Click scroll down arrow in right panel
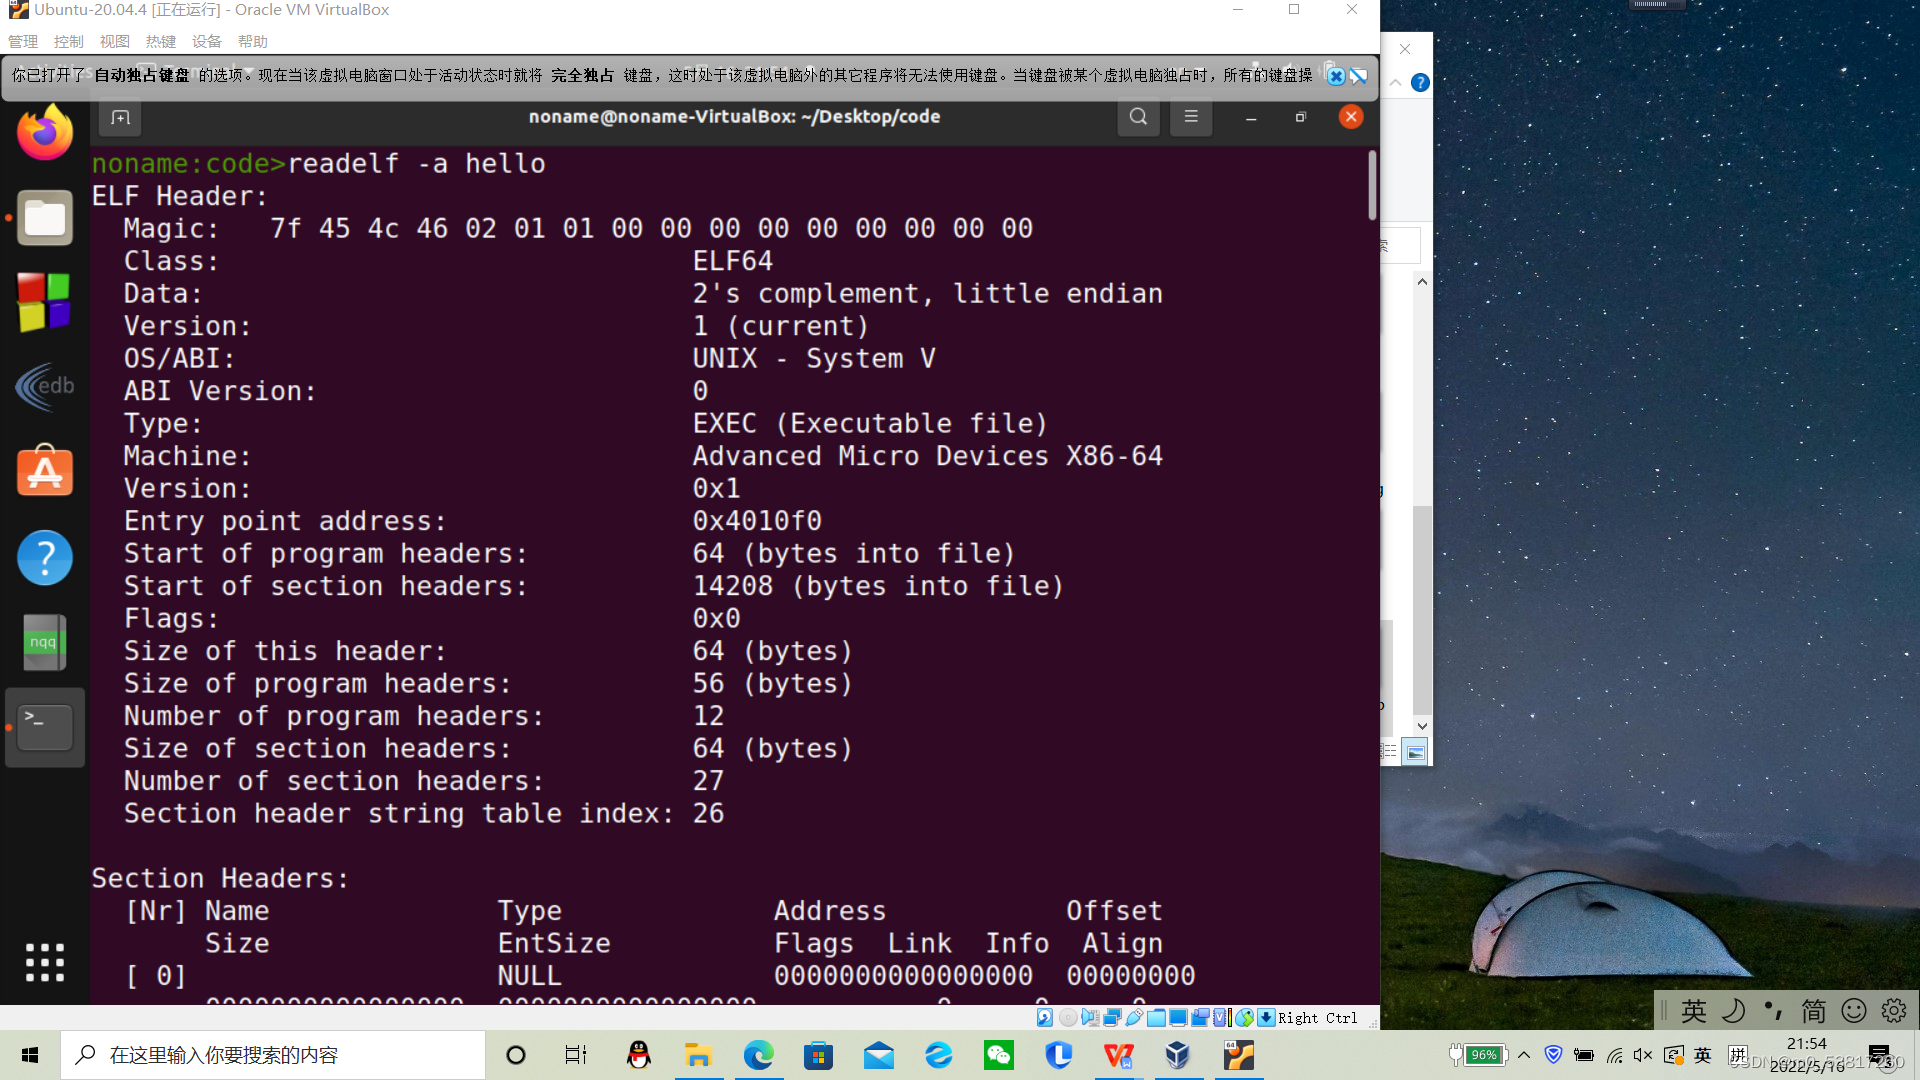Screen dimensions: 1920x1080 click(x=1422, y=726)
